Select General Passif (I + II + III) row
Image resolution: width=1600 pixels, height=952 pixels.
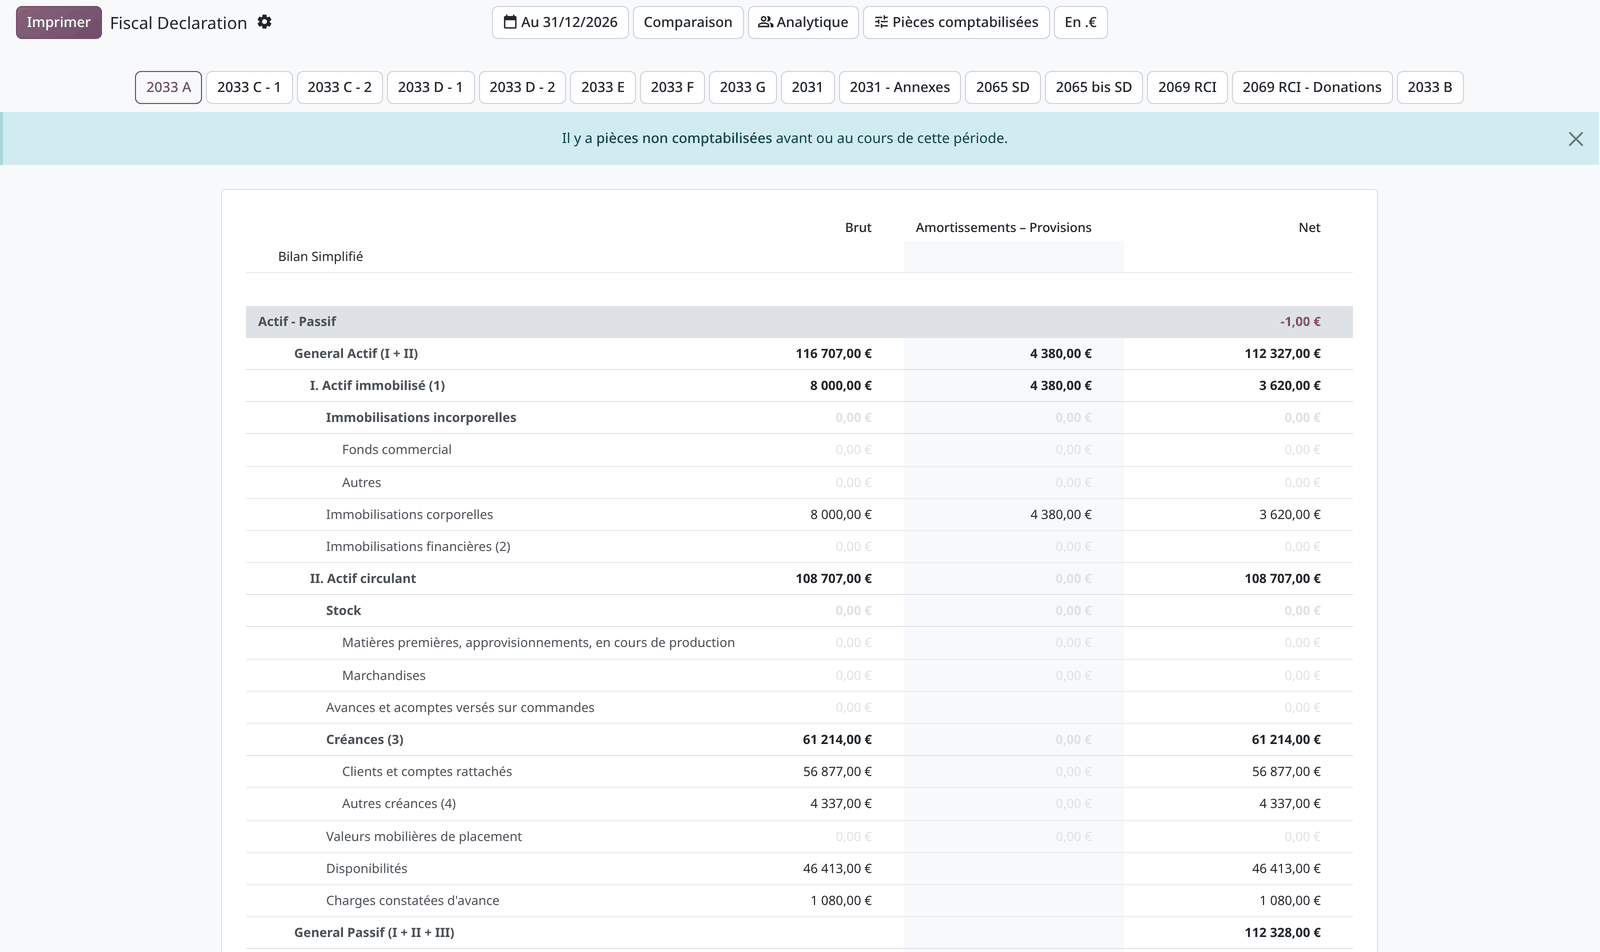799,932
